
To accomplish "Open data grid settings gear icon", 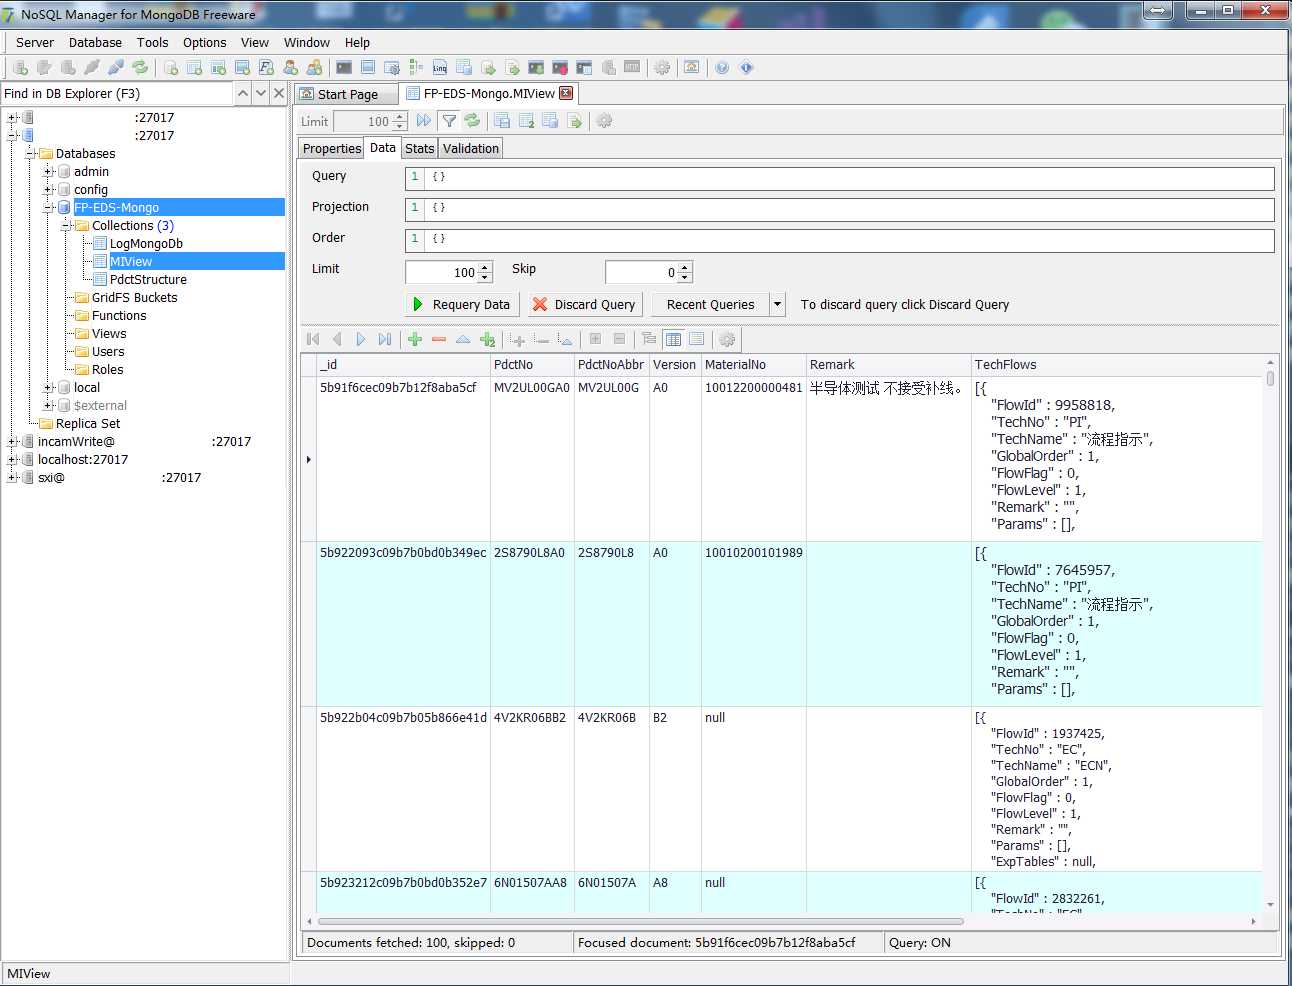I will point(727,339).
